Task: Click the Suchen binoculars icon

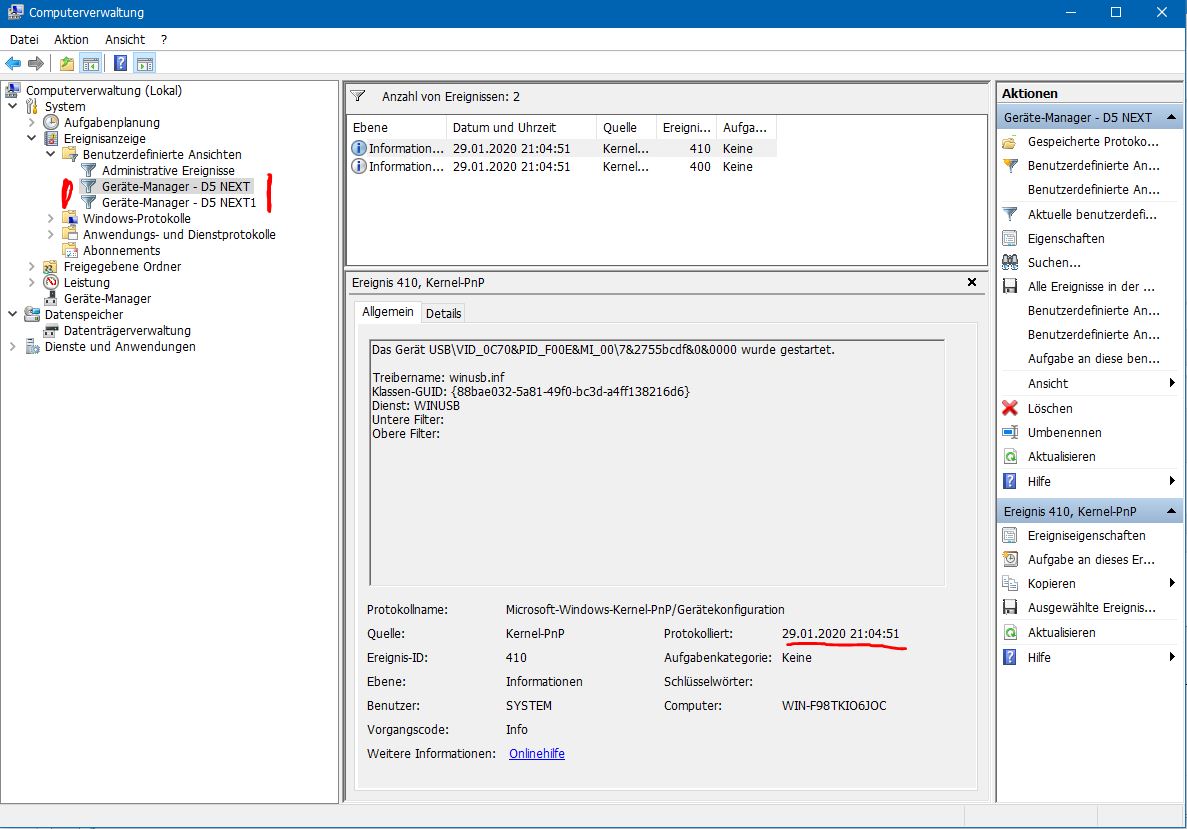Action: coord(1010,262)
